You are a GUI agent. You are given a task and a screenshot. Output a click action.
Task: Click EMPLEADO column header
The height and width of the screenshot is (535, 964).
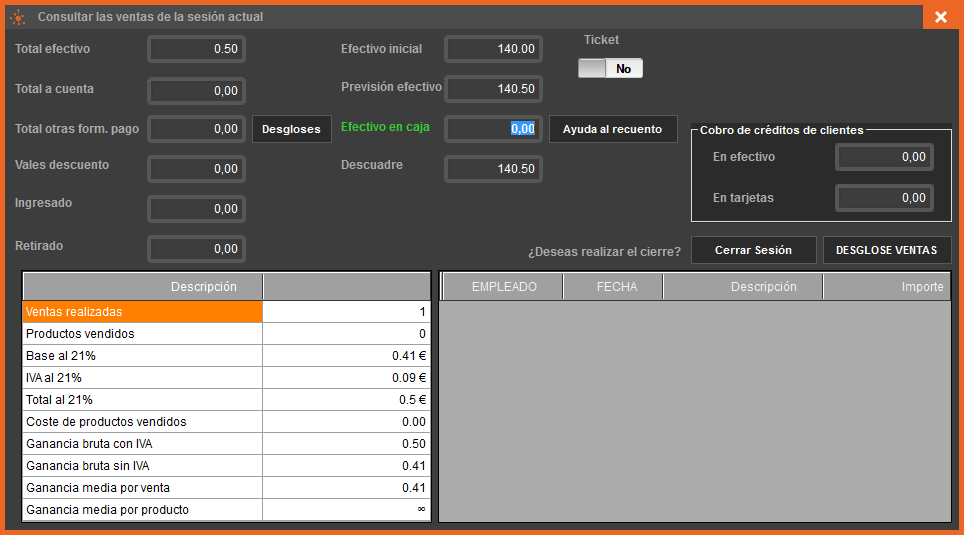click(504, 287)
